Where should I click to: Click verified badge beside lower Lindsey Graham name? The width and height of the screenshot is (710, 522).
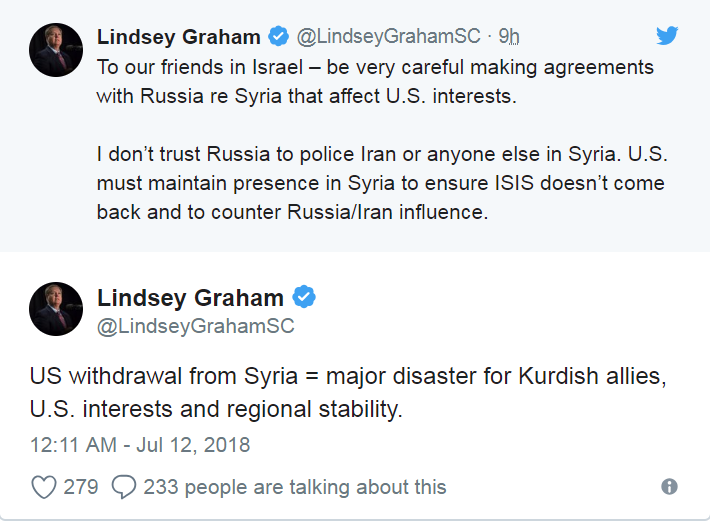[304, 297]
